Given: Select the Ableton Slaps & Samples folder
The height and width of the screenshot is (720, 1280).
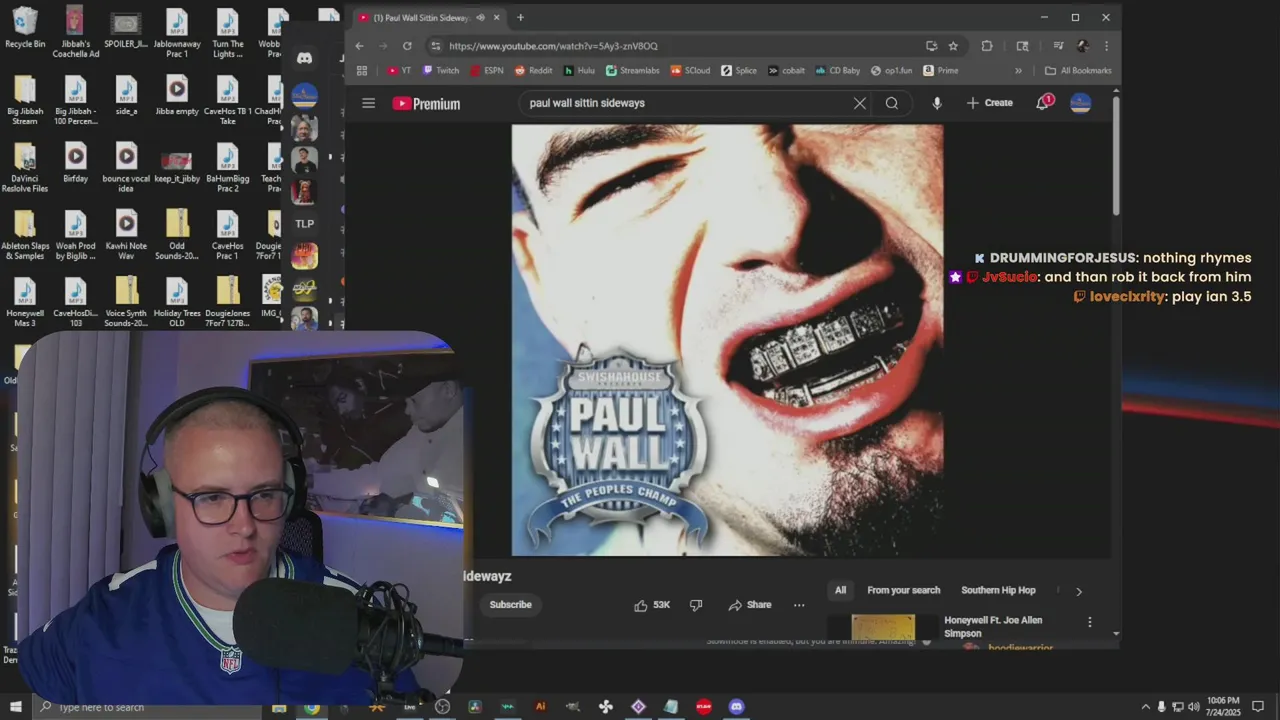Looking at the screenshot, I should coord(25,236).
